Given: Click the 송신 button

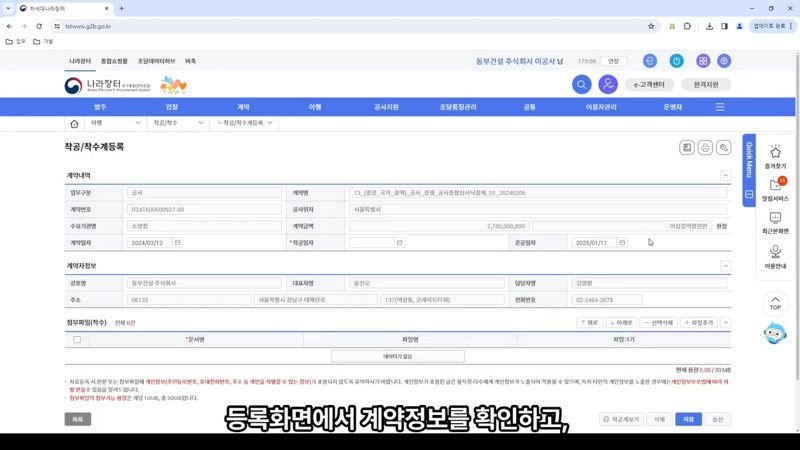Looking at the screenshot, I should [718, 419].
